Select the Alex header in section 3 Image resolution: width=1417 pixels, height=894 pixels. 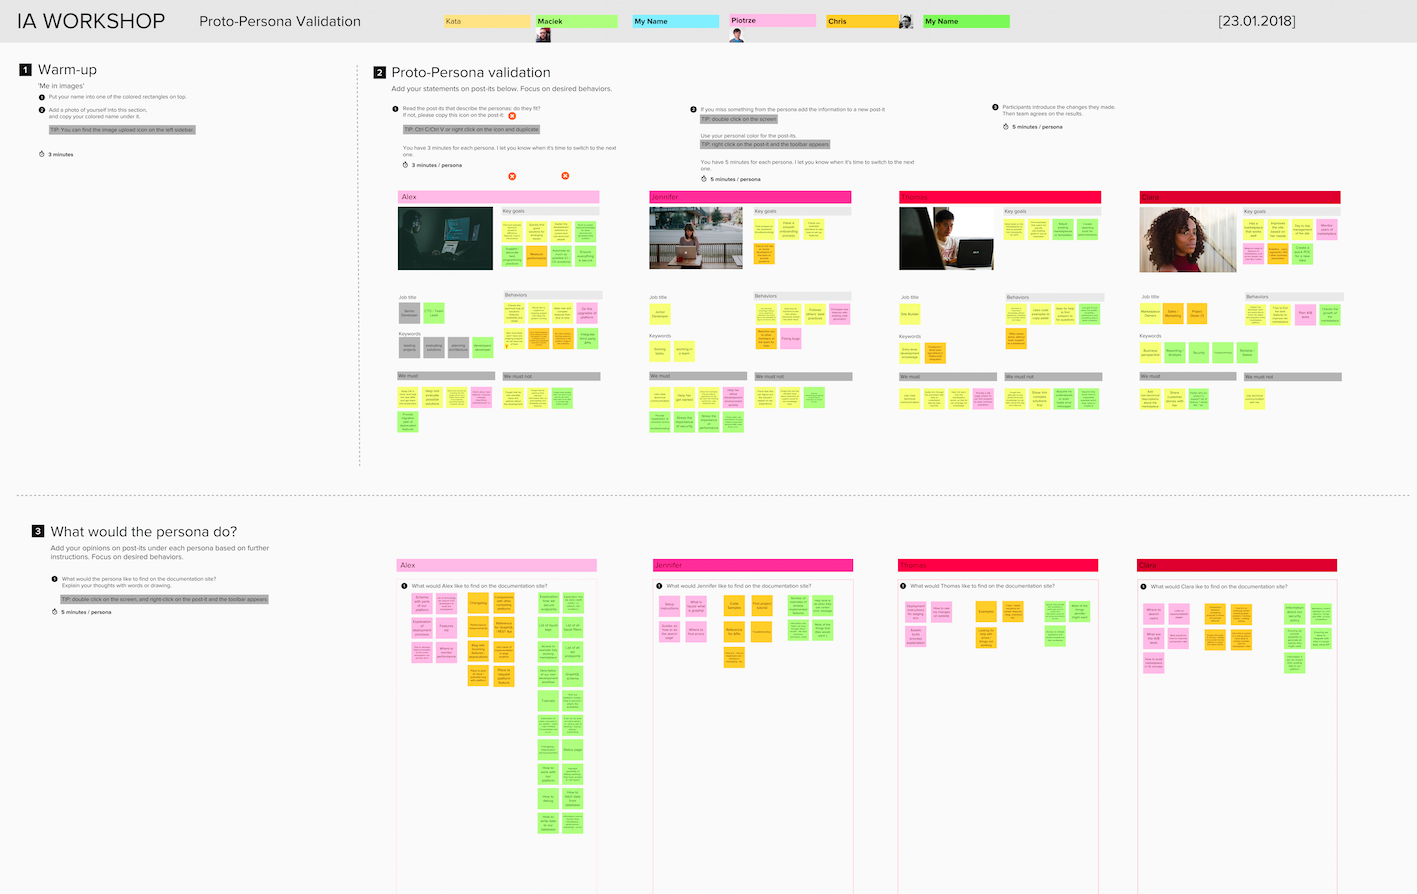(496, 564)
